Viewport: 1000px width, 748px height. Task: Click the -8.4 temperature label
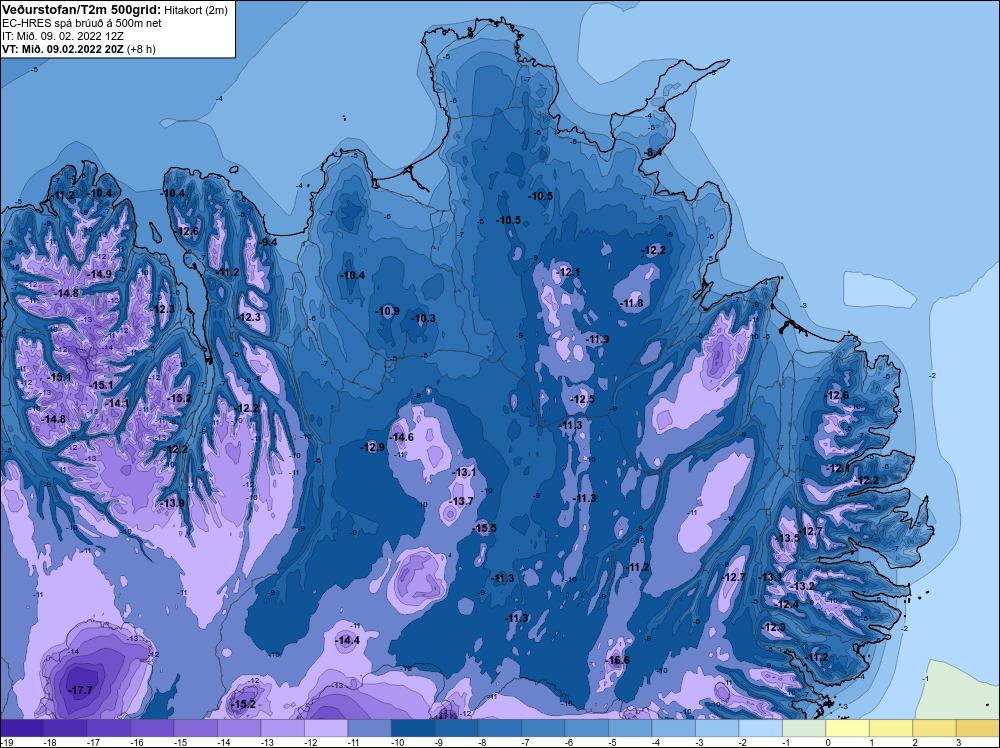point(652,153)
